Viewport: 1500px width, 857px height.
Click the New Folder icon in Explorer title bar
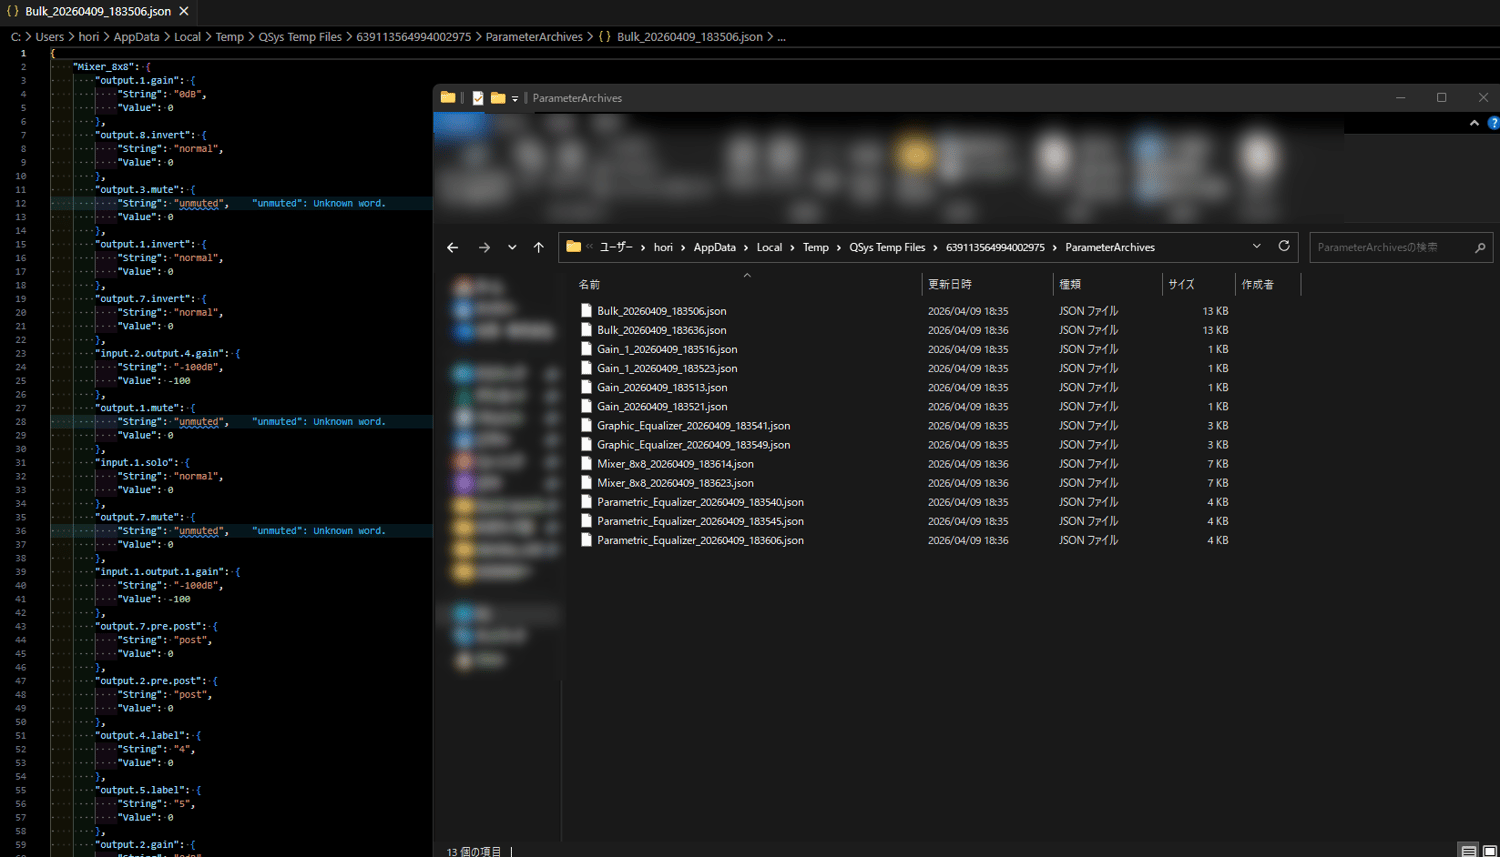[497, 98]
